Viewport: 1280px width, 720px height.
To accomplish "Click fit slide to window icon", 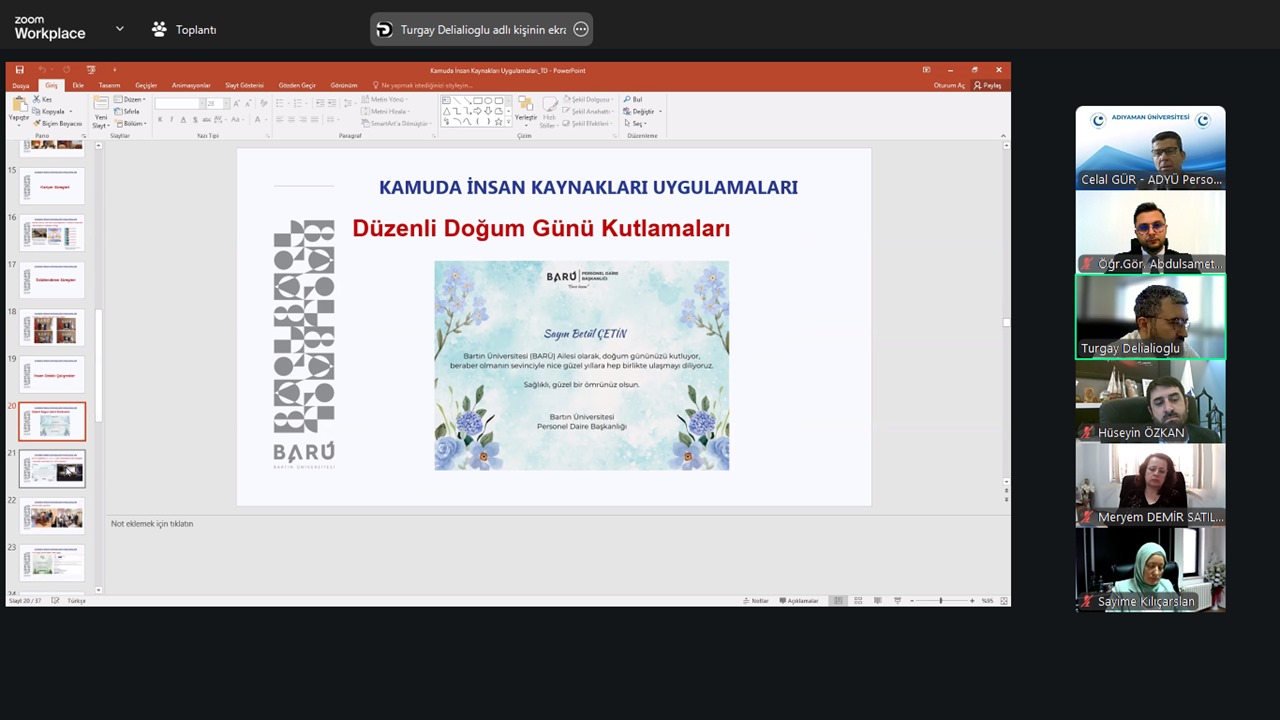I will [x=1004, y=601].
